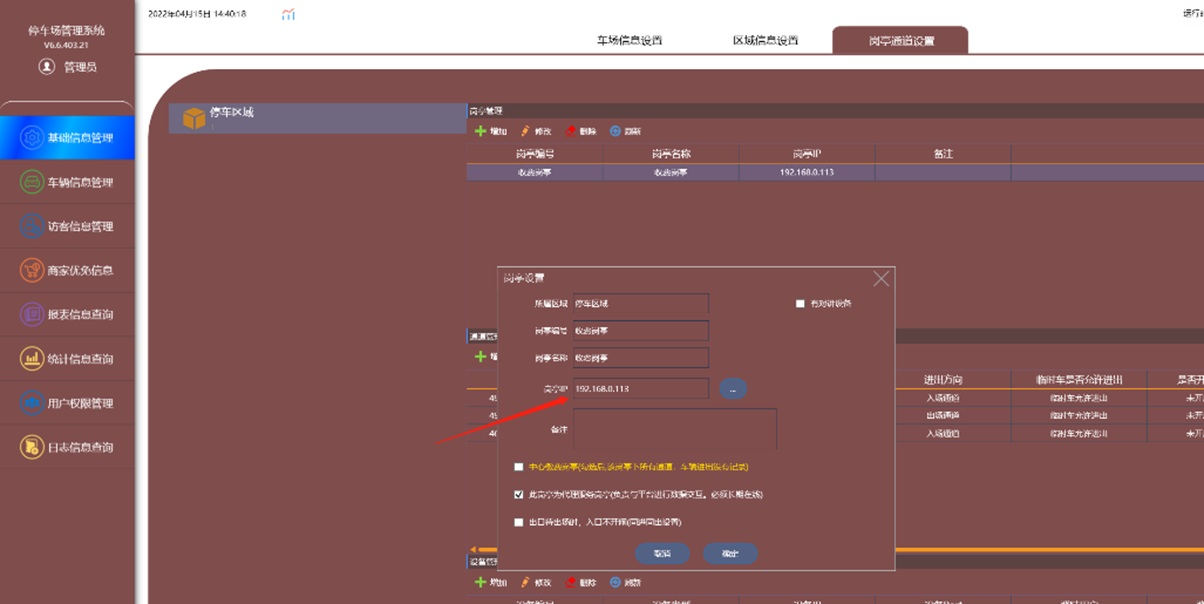The width and height of the screenshot is (1204, 604).
Task: Open 基础信息管理 in the sidebar
Action: [67, 138]
